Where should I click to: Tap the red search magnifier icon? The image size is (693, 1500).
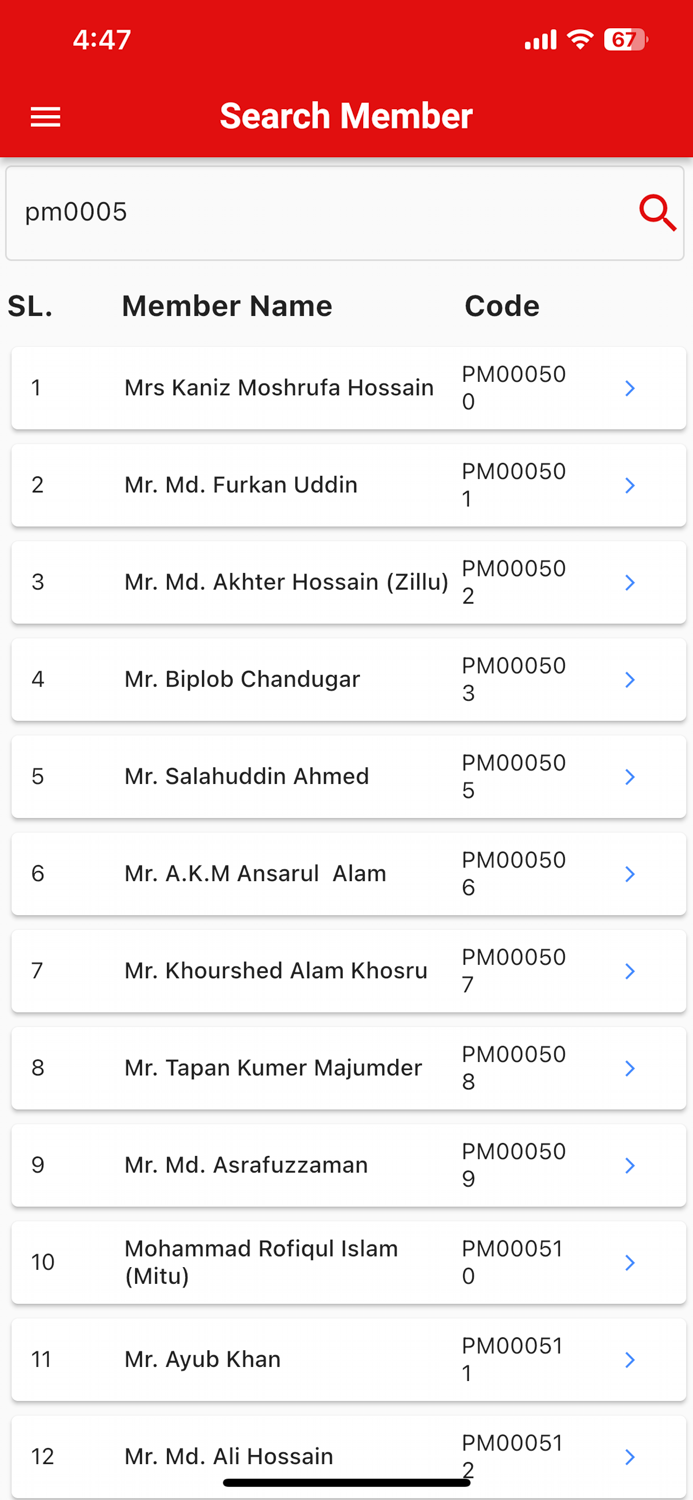(657, 212)
